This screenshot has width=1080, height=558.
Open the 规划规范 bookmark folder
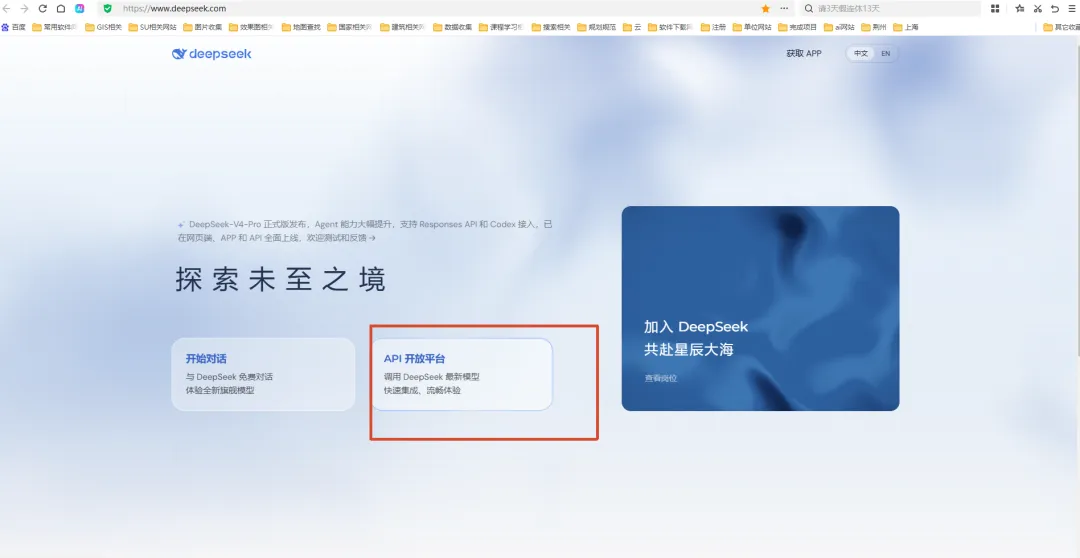click(596, 28)
